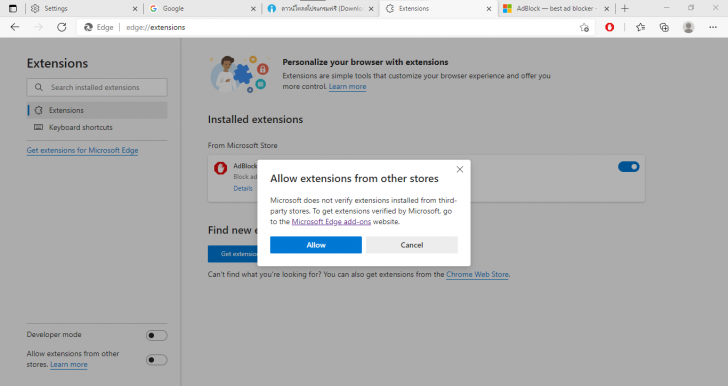Add page to favorites star icon
This screenshot has width=728, height=386.
585,27
